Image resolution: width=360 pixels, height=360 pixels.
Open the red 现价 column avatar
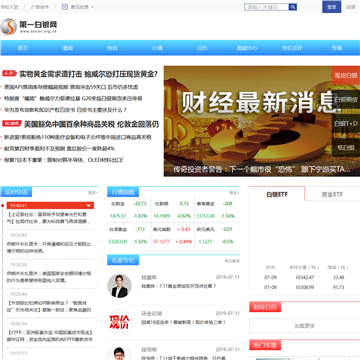(119, 322)
